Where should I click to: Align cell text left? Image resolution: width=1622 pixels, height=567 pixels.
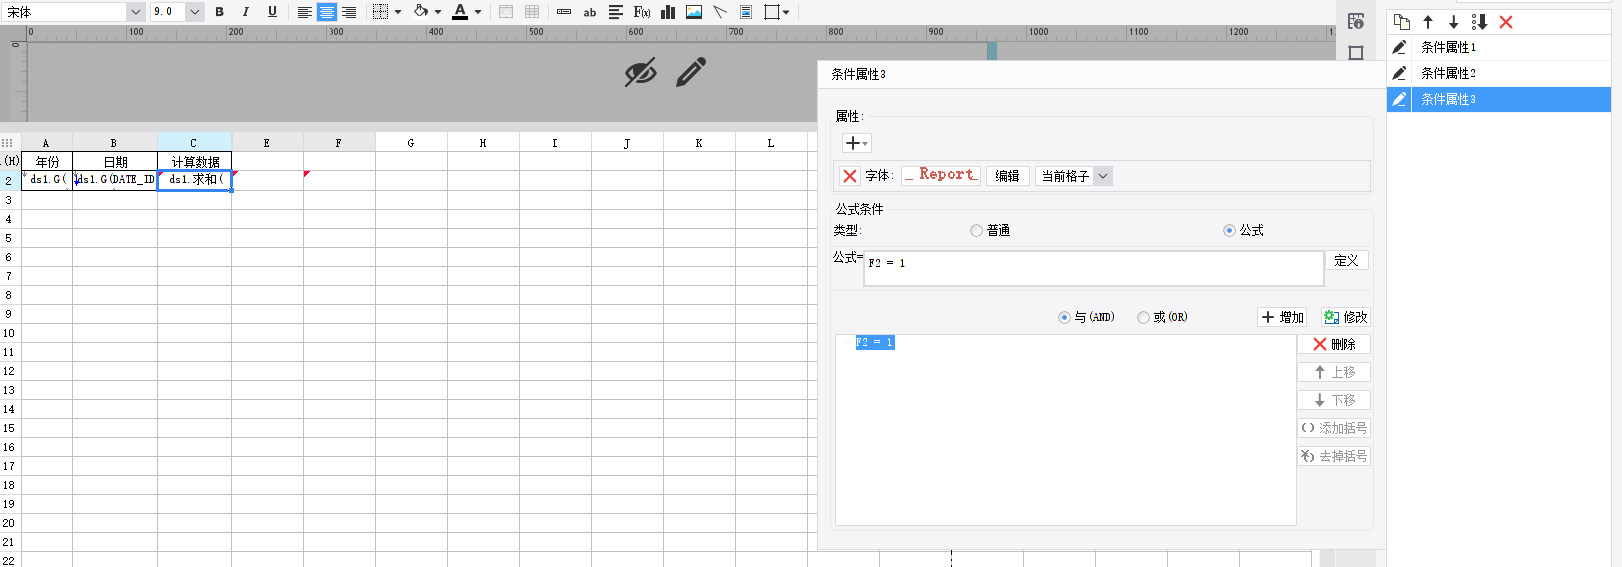[304, 12]
